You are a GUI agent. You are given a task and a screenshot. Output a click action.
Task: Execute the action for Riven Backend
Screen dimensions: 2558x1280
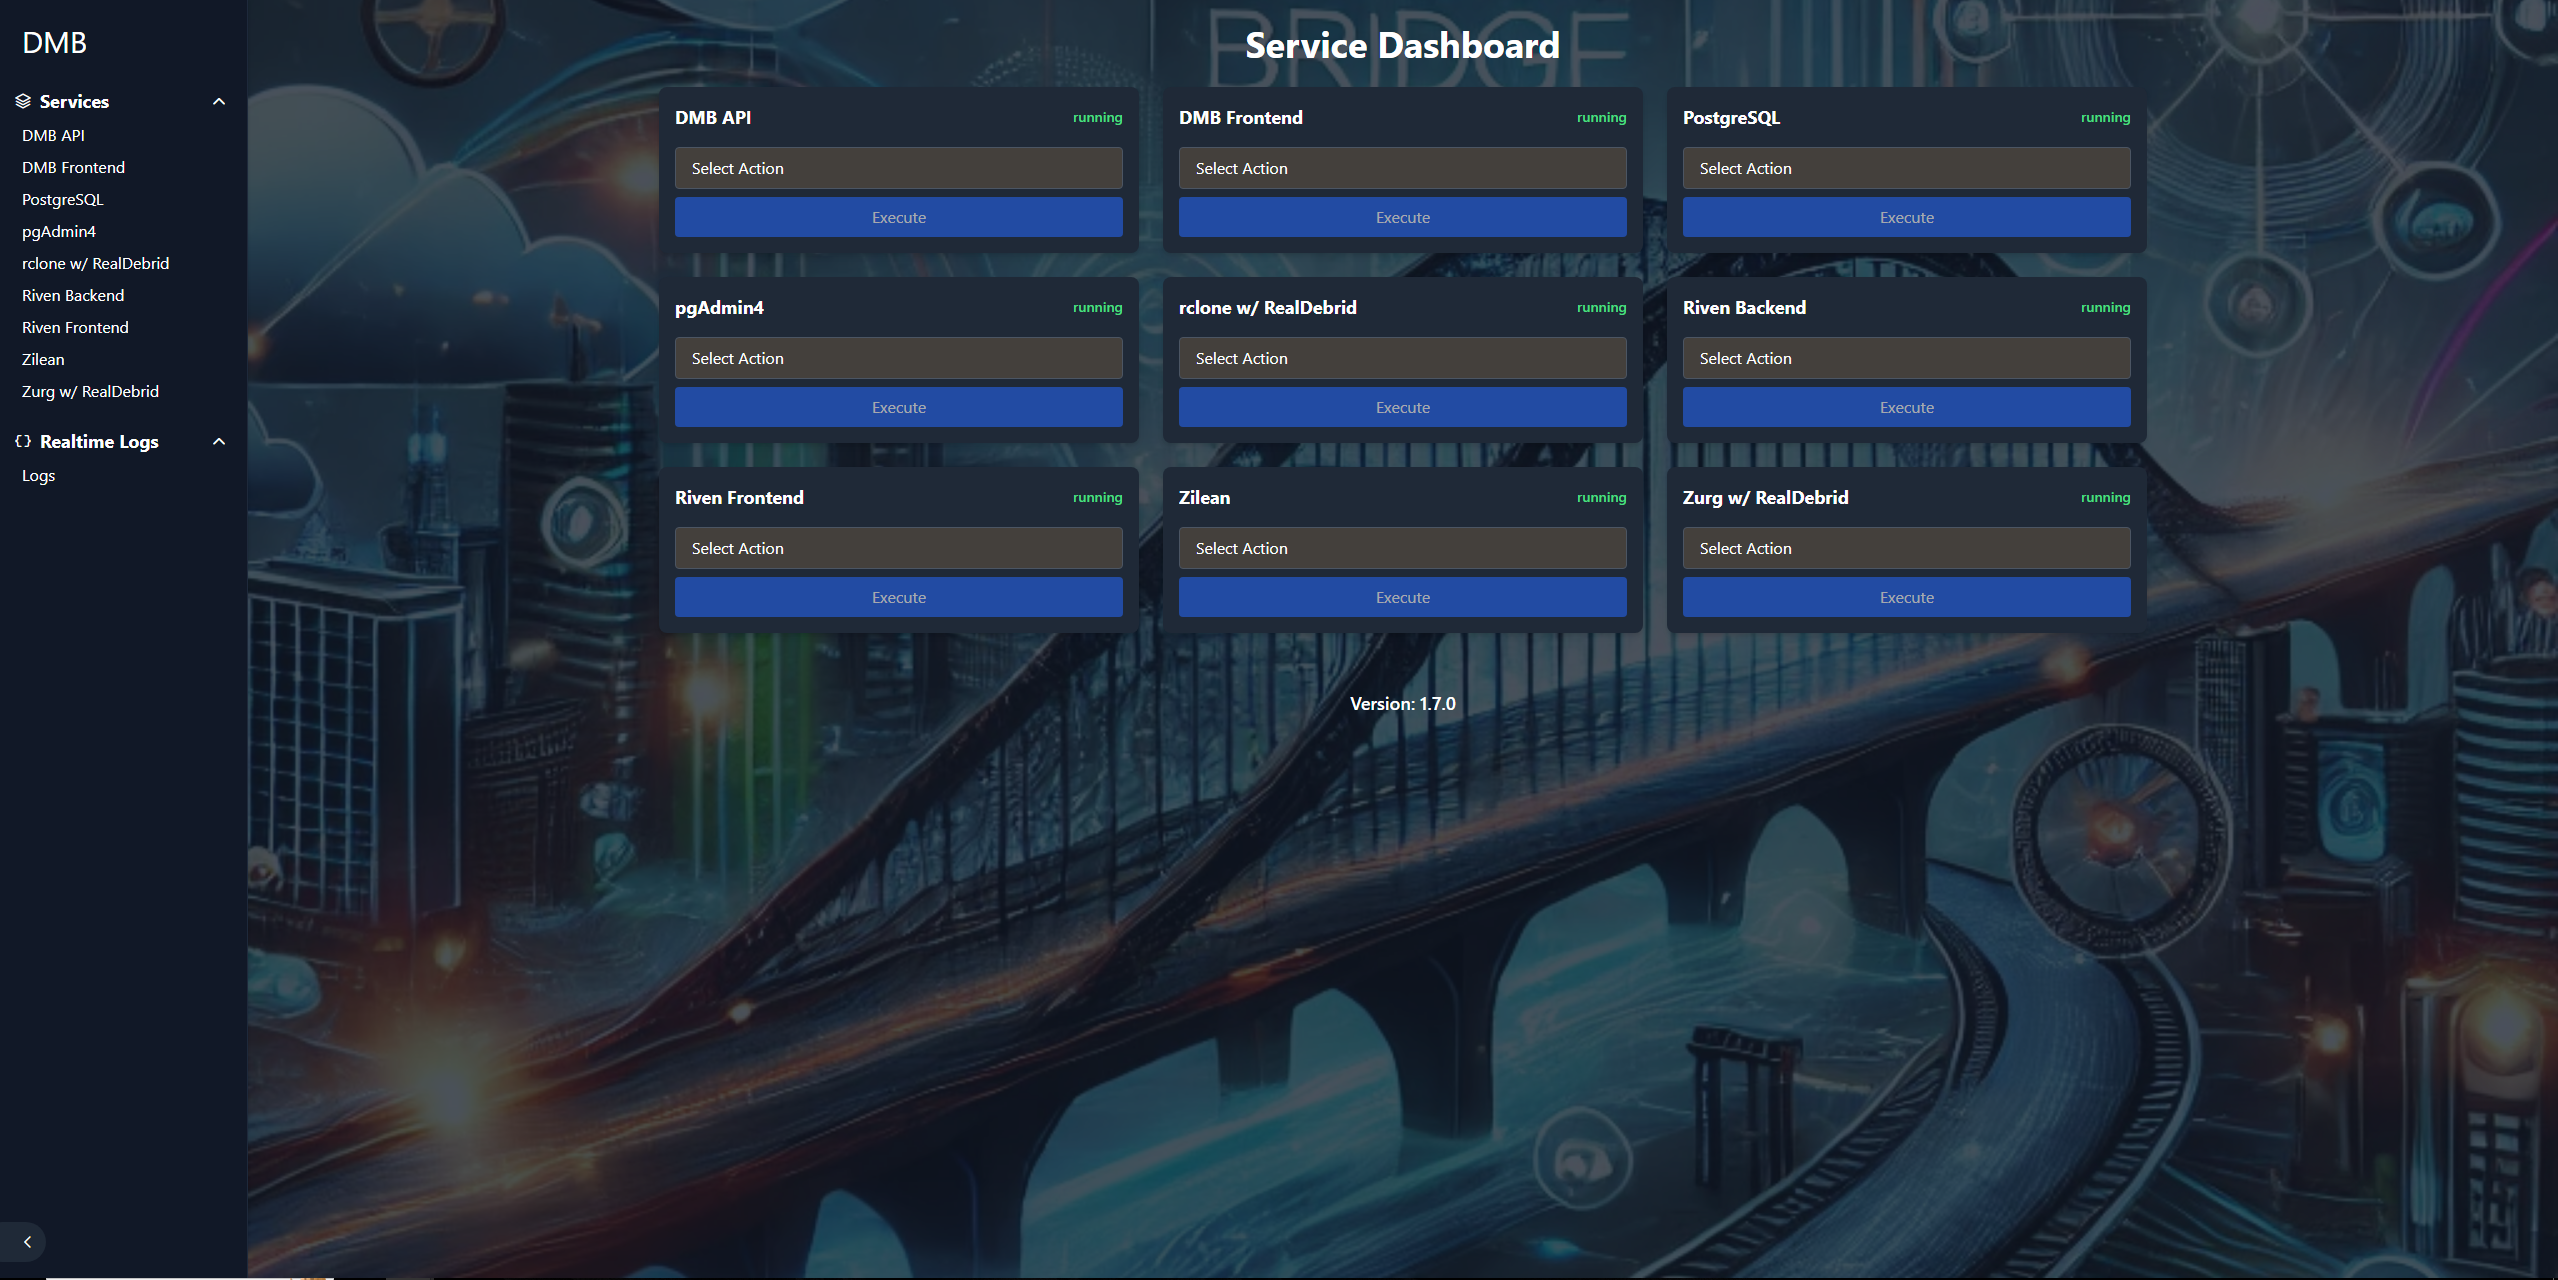pos(1906,407)
